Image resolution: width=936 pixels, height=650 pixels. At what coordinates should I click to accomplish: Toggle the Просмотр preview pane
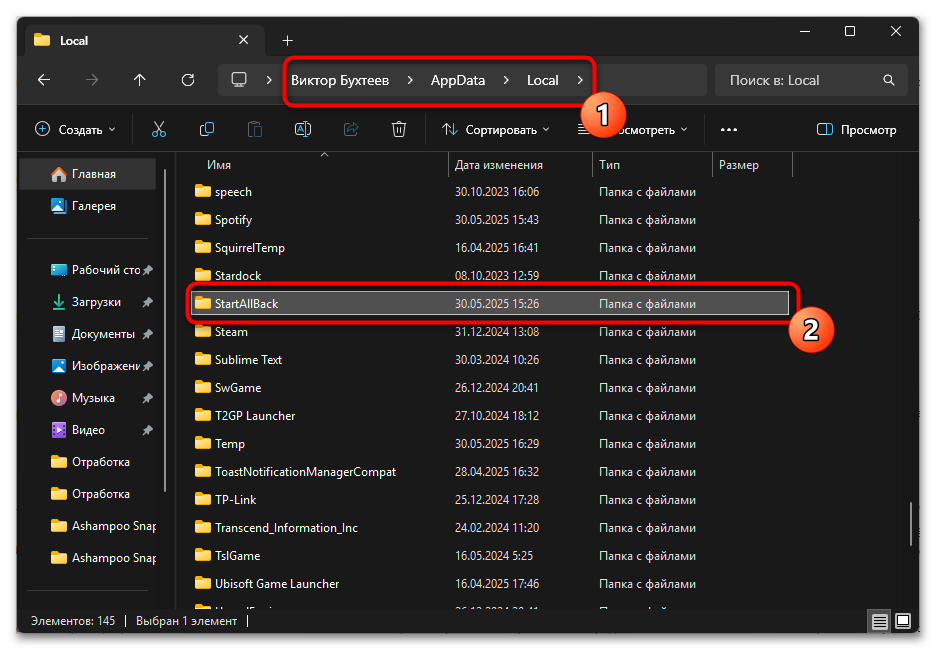point(856,129)
